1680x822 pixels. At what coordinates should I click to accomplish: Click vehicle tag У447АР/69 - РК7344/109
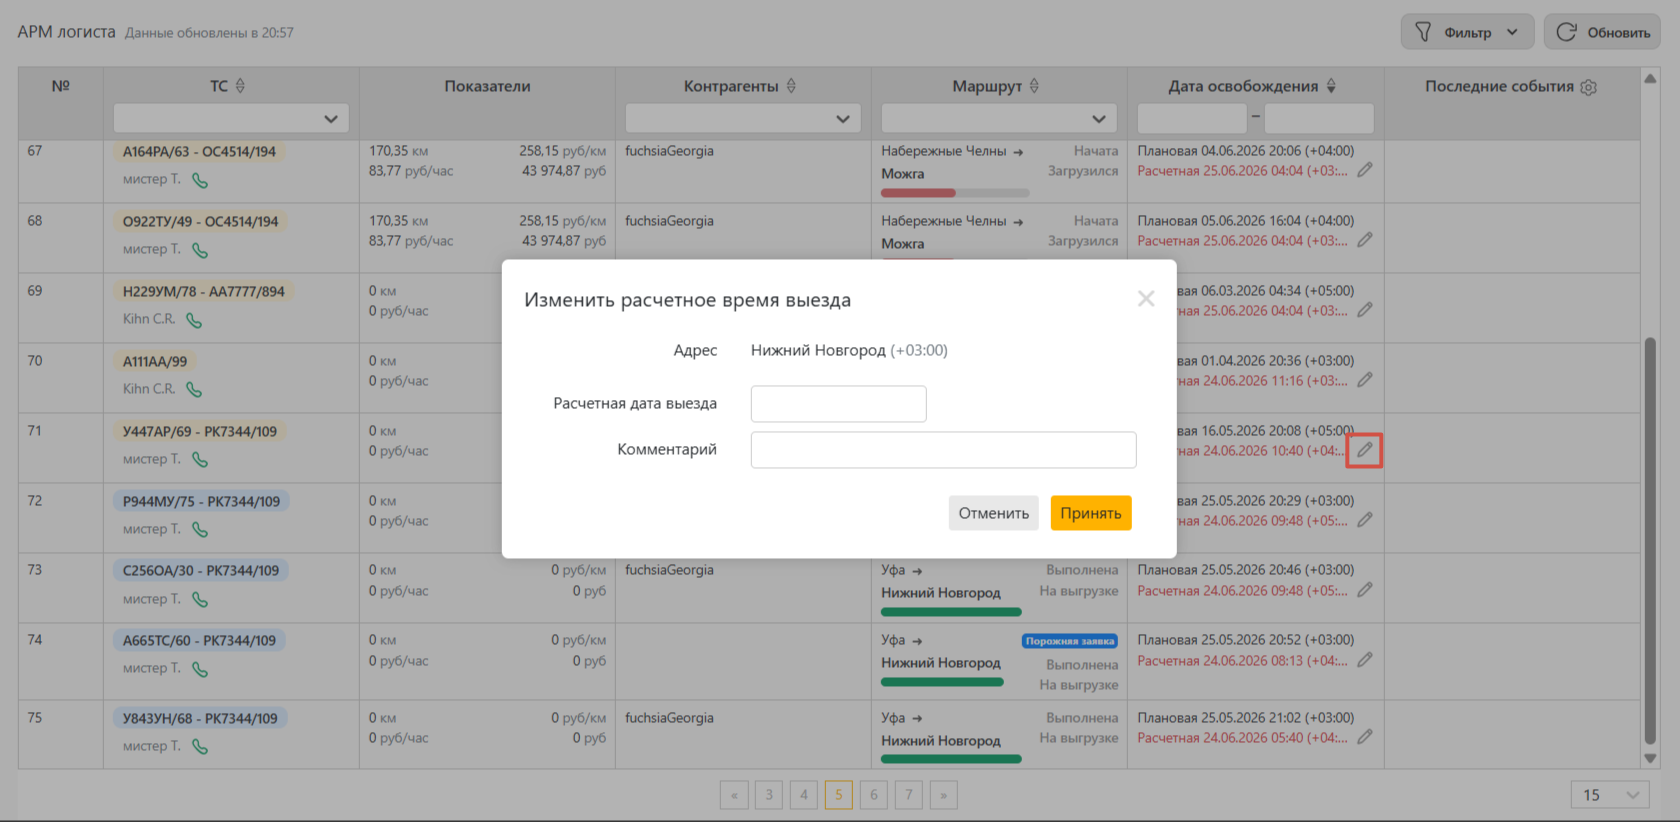point(200,431)
